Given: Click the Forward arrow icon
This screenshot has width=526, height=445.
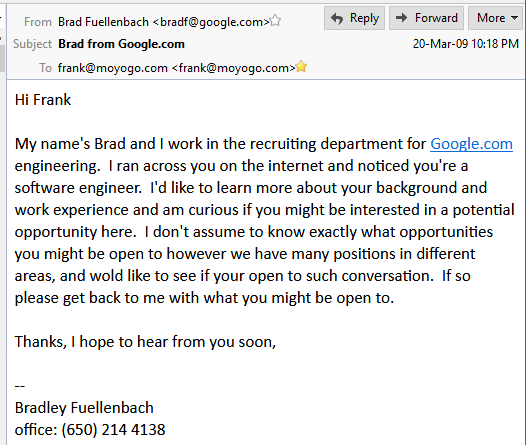Looking at the screenshot, I should (x=401, y=18).
